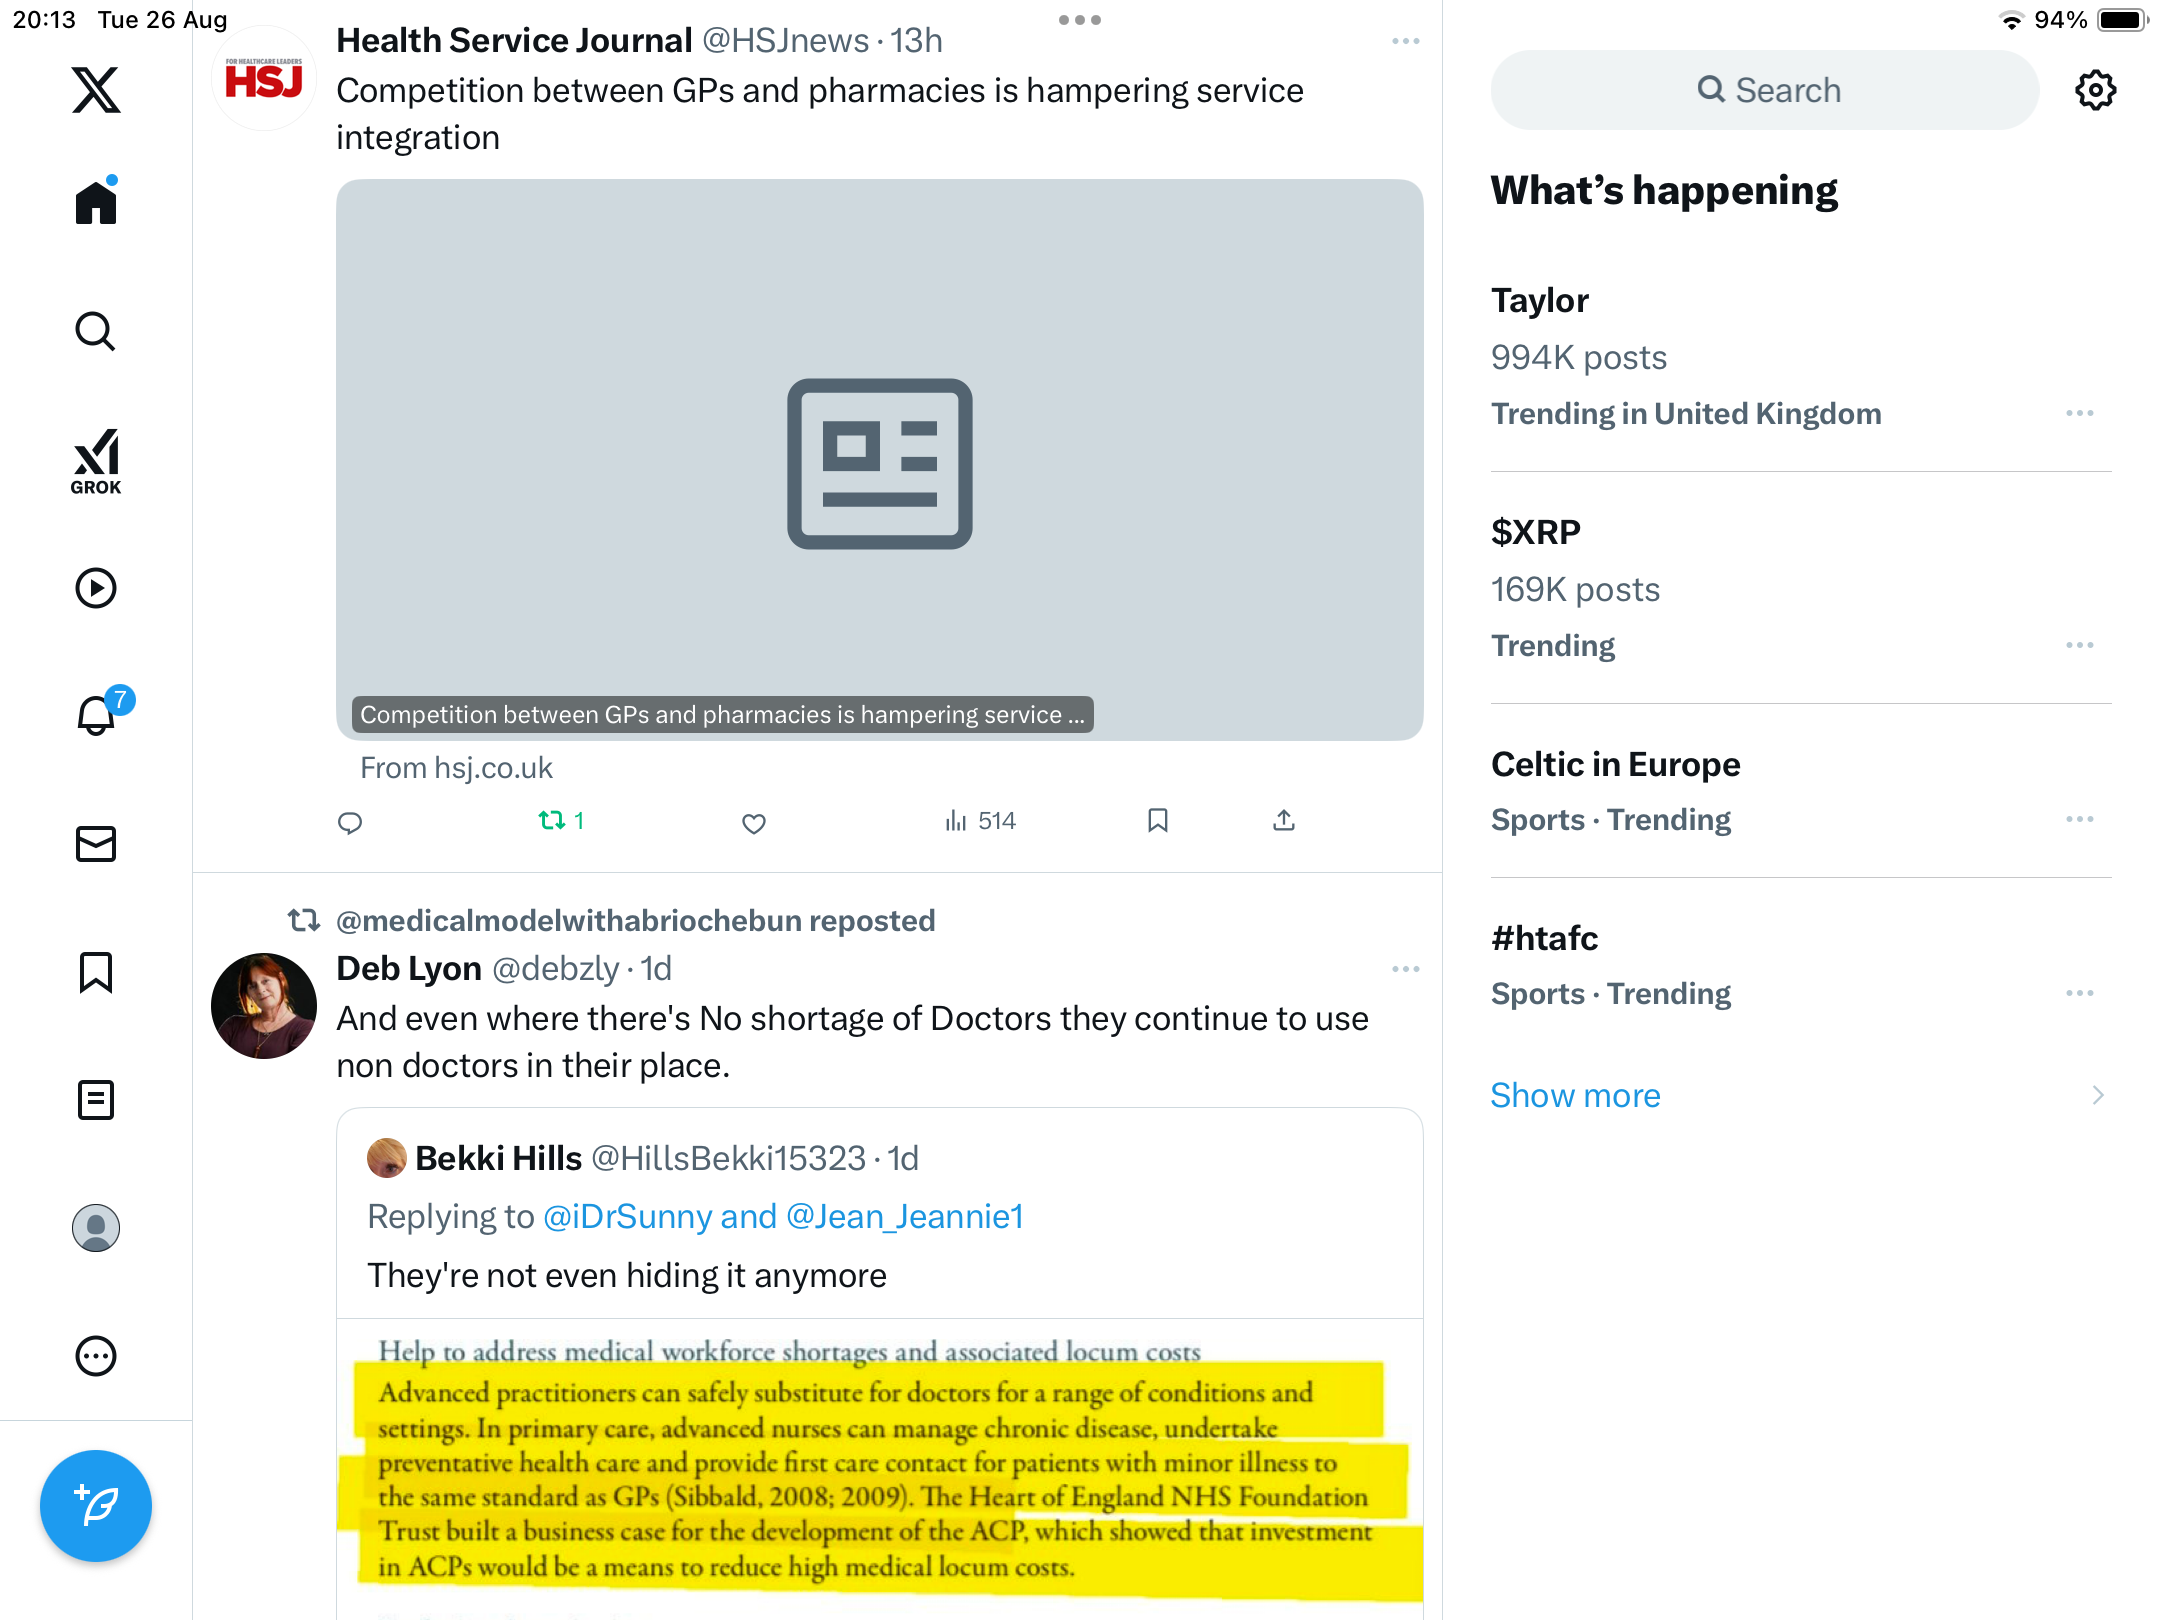Open direct messages envelope icon

[96, 844]
